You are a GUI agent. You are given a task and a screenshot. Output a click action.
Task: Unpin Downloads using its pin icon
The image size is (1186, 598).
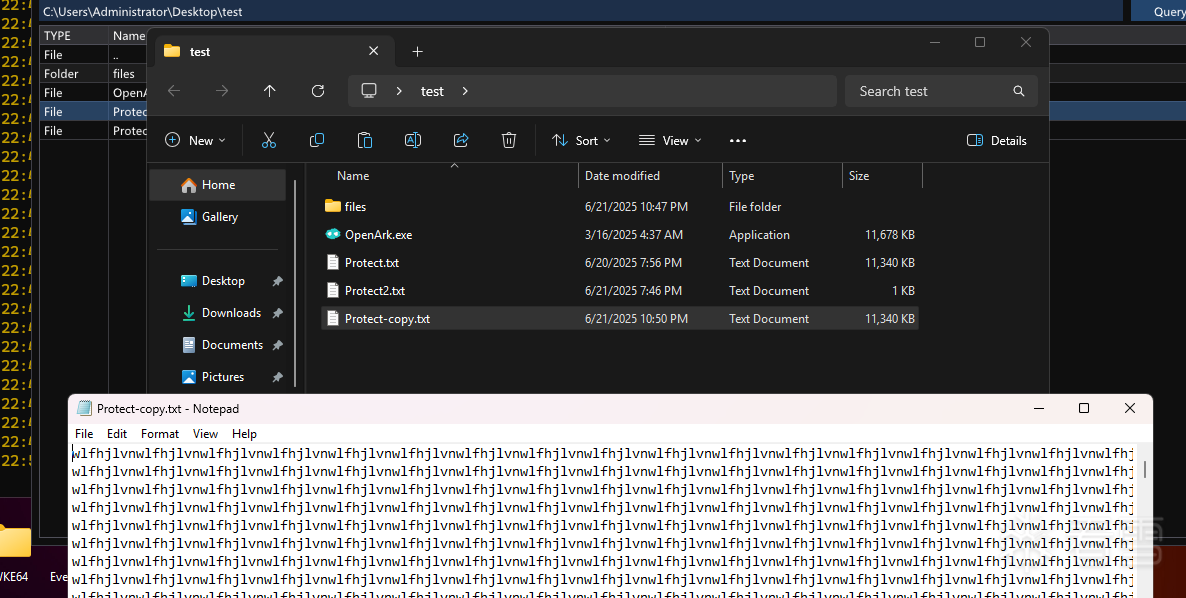click(278, 313)
